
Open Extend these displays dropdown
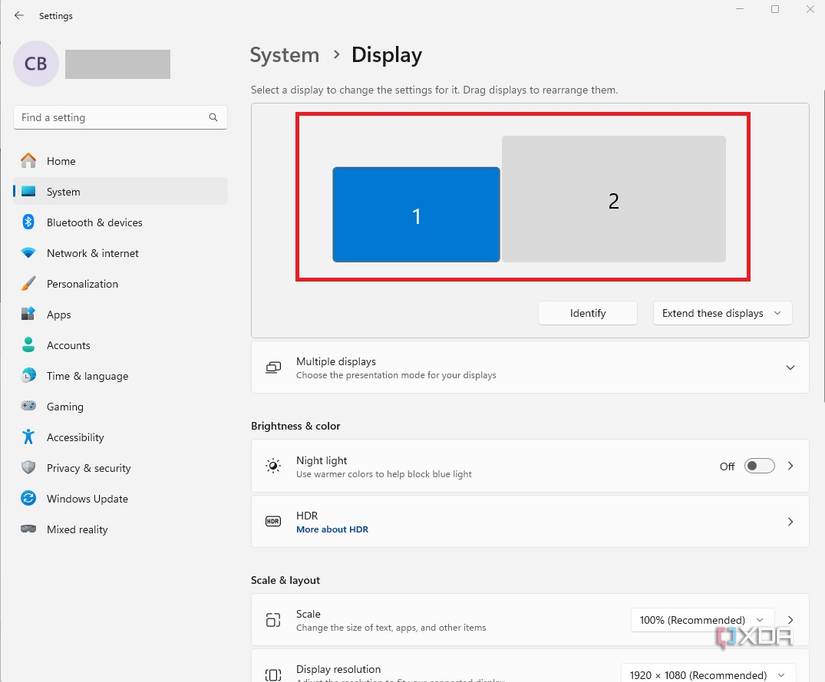[722, 313]
